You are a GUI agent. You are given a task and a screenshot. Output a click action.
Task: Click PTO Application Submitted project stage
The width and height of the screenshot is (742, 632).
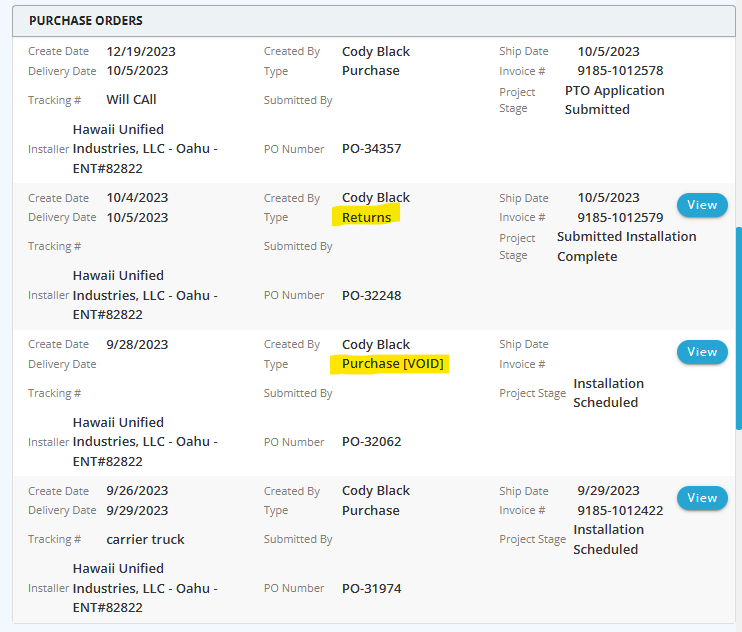coord(613,100)
